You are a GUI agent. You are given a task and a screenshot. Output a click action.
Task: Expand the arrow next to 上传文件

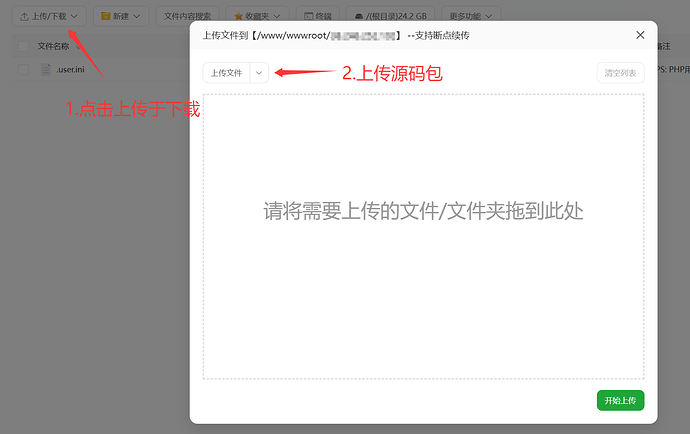[259, 73]
